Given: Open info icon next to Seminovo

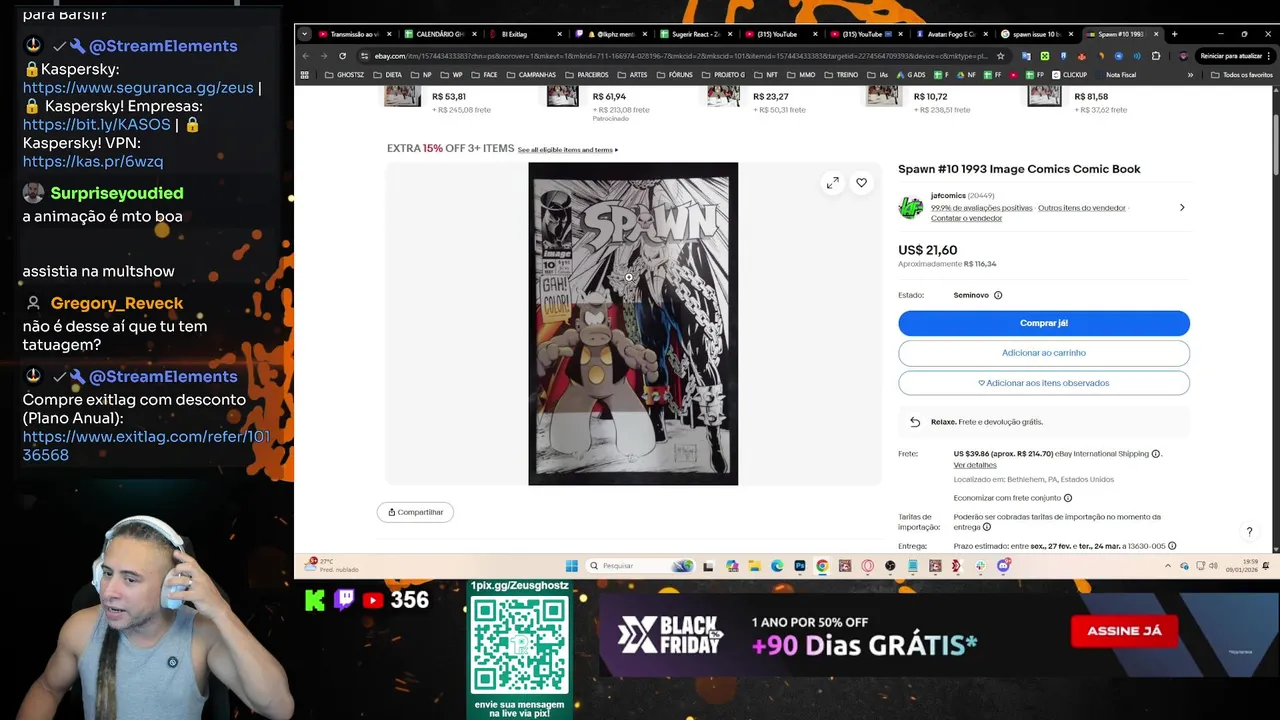Looking at the screenshot, I should (x=998, y=295).
